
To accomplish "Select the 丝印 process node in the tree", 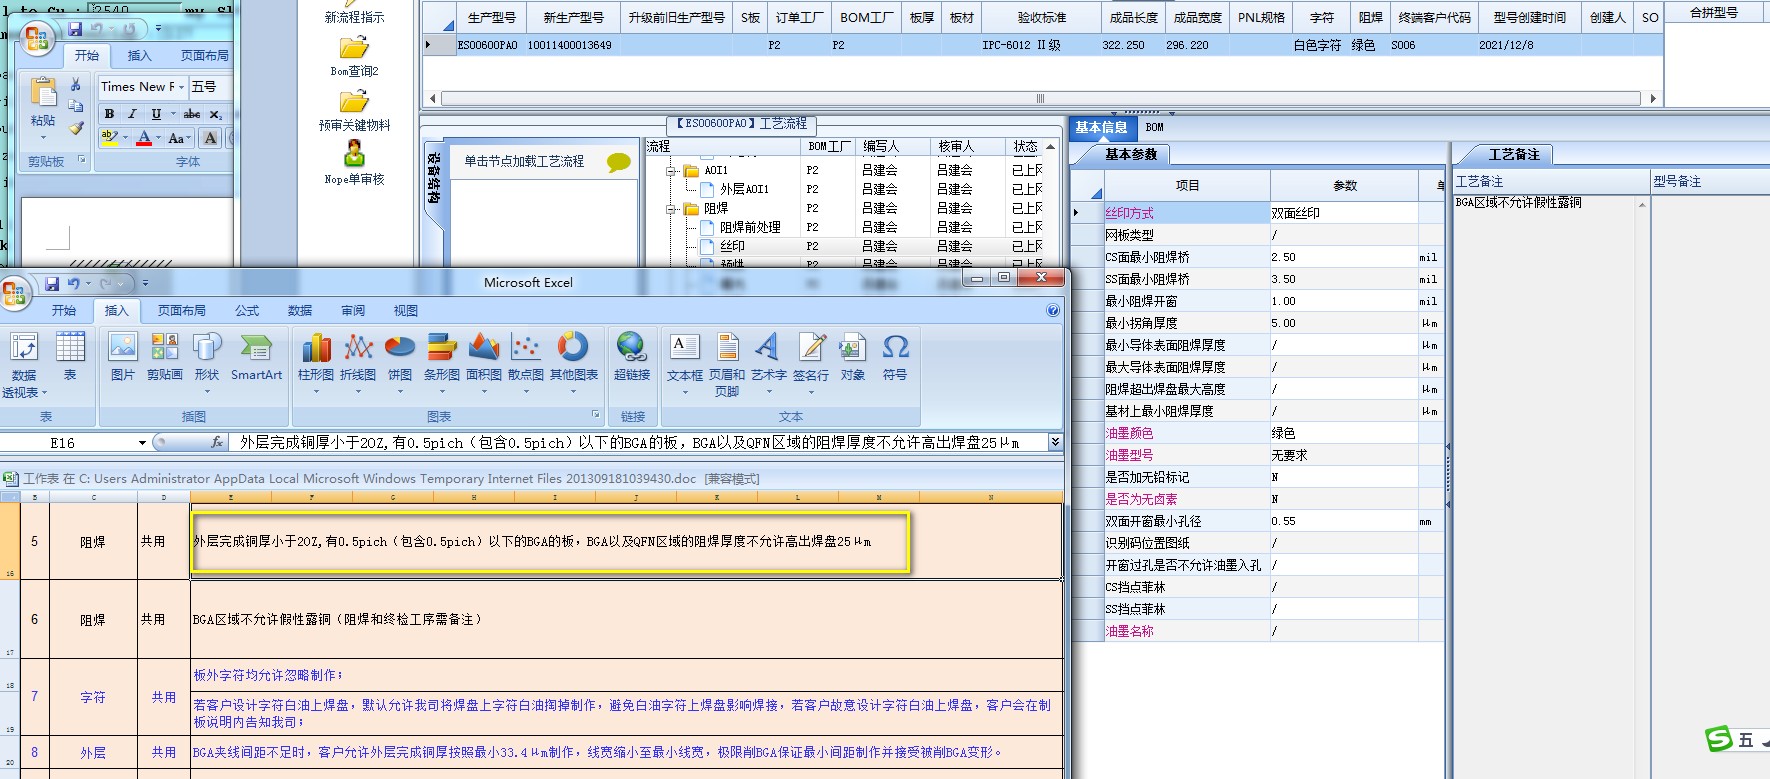I will click(732, 246).
